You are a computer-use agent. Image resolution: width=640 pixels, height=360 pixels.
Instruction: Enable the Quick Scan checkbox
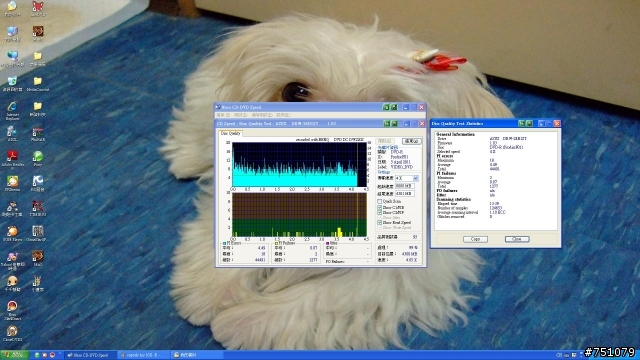380,202
